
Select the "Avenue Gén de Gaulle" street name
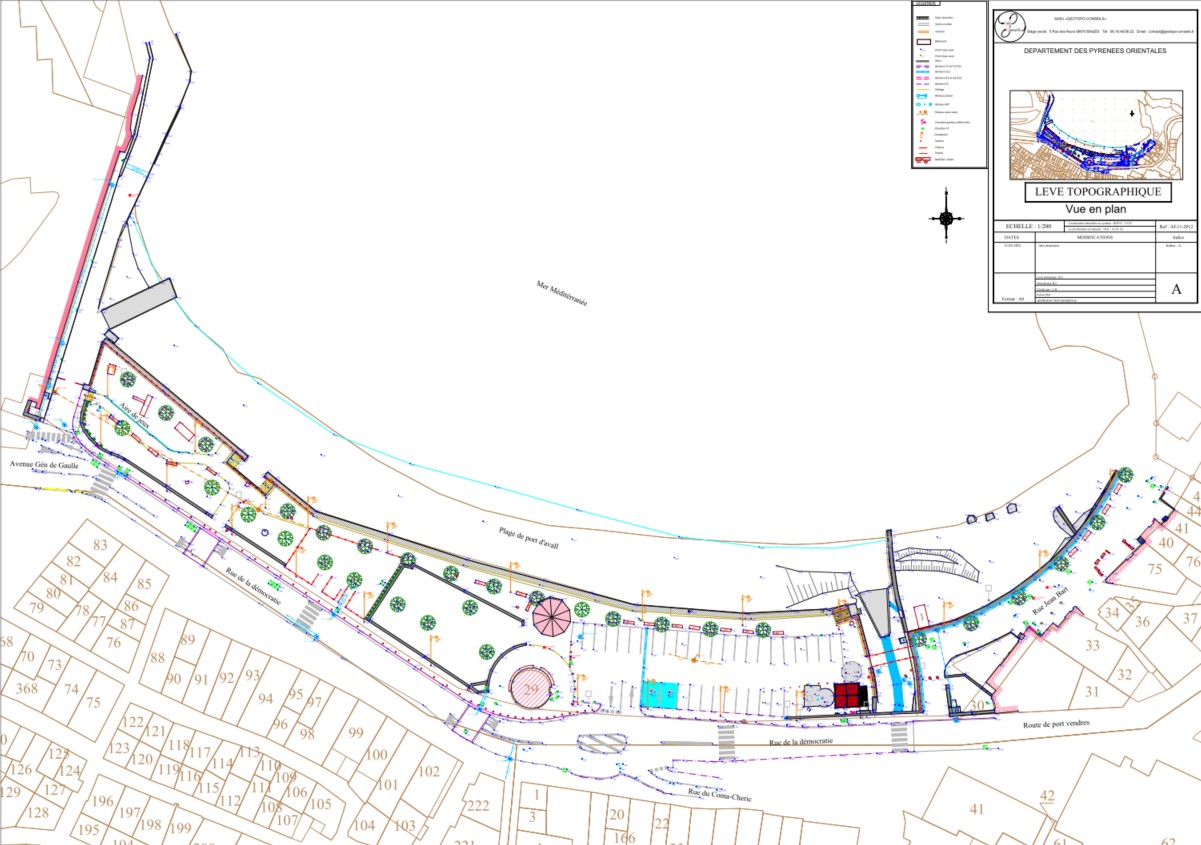(45, 465)
